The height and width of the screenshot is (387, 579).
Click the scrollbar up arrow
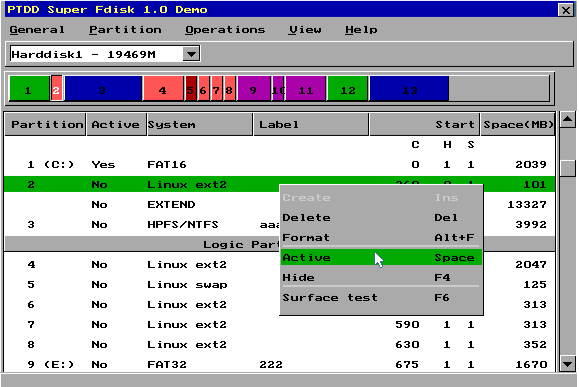click(x=567, y=119)
